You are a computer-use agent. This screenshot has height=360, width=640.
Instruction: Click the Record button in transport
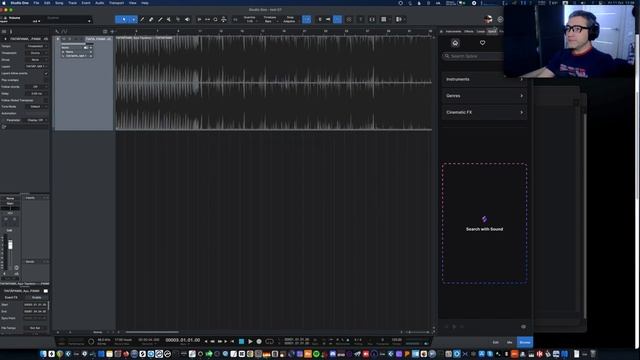(259, 341)
